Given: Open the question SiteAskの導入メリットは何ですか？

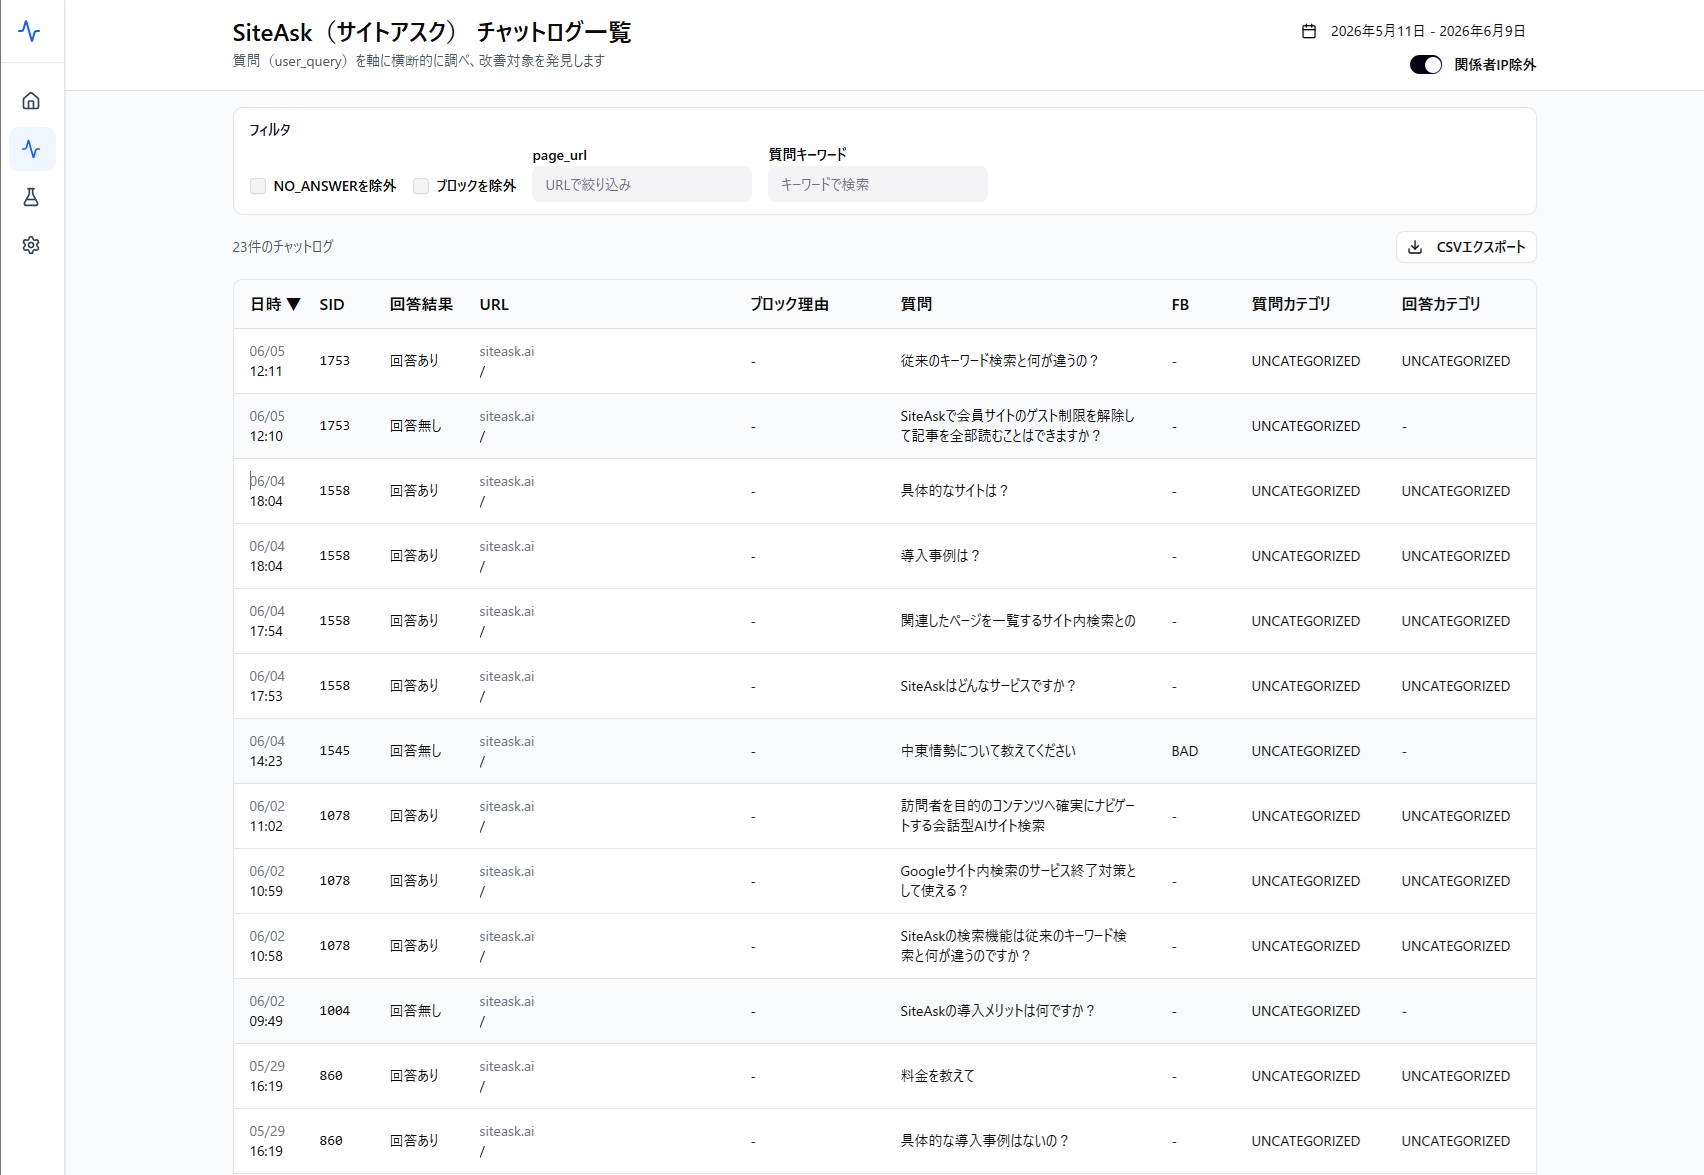Looking at the screenshot, I should coord(997,1011).
